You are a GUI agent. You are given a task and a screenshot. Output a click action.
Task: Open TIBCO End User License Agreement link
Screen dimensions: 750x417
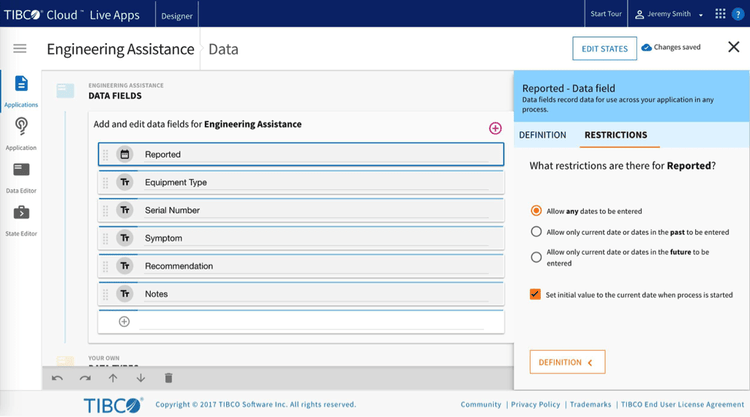pos(682,405)
